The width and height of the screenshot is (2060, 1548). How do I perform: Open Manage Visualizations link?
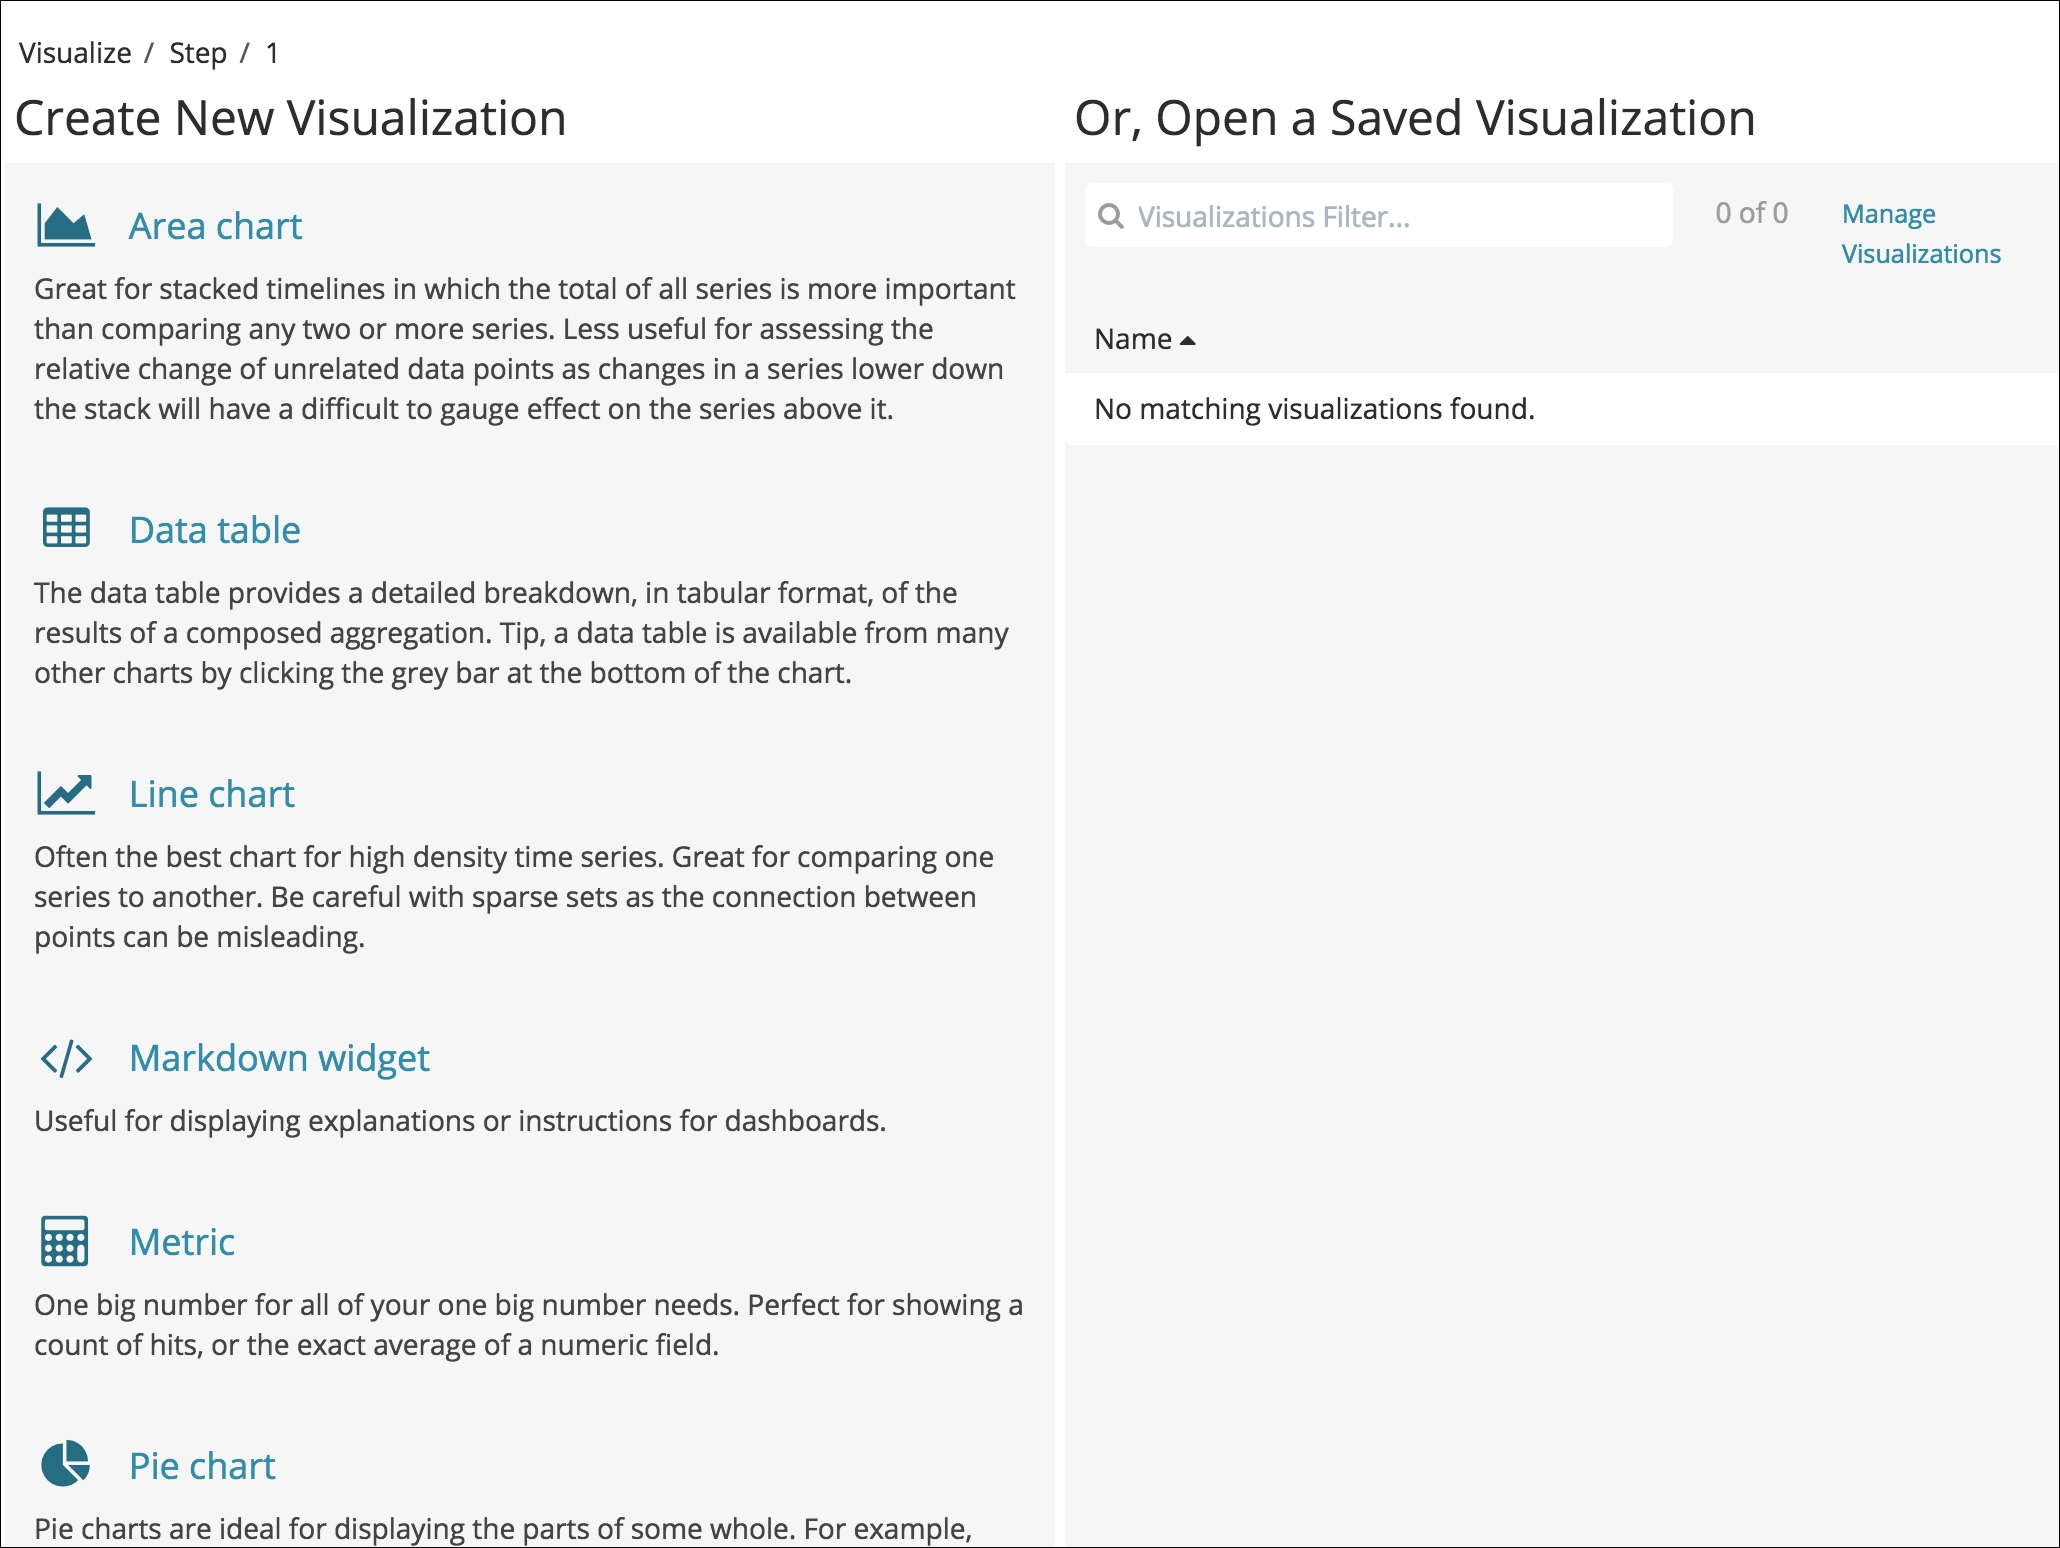pos(1921,233)
